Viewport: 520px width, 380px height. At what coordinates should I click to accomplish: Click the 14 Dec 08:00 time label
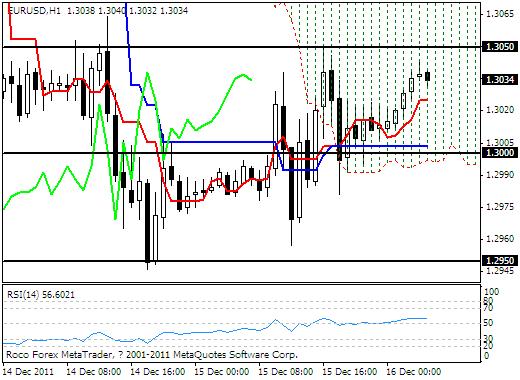94,372
